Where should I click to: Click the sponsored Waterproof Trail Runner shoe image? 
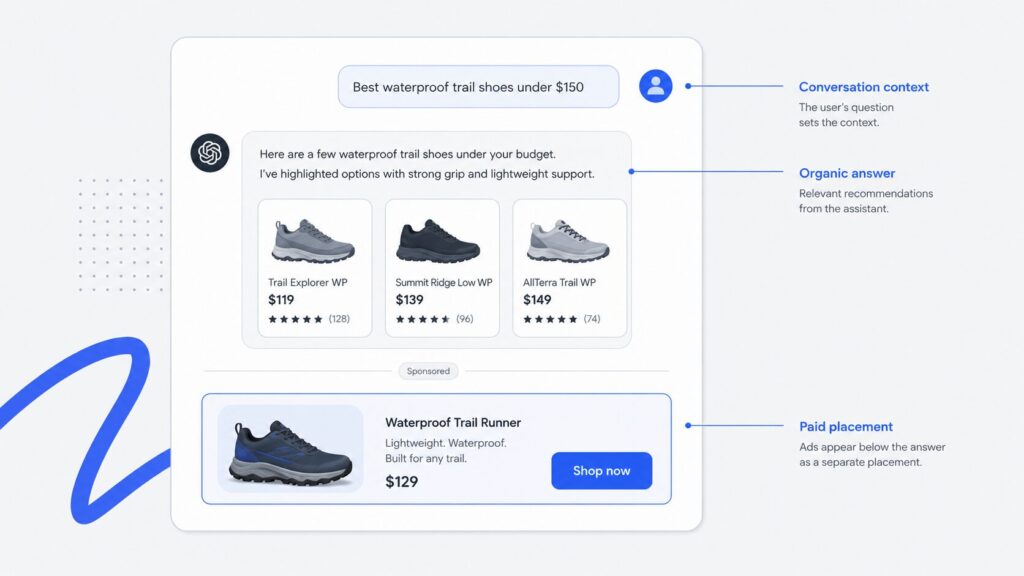pyautogui.click(x=290, y=449)
